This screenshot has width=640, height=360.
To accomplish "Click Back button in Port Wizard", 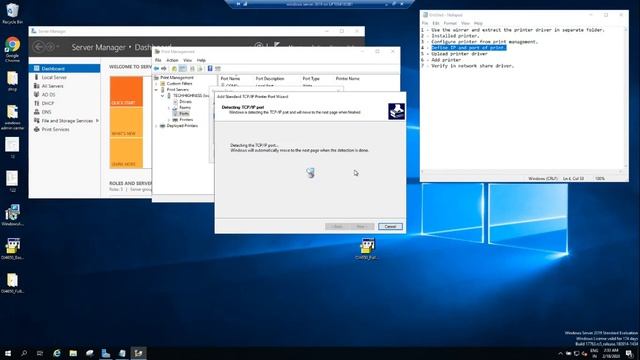I will coord(337,227).
